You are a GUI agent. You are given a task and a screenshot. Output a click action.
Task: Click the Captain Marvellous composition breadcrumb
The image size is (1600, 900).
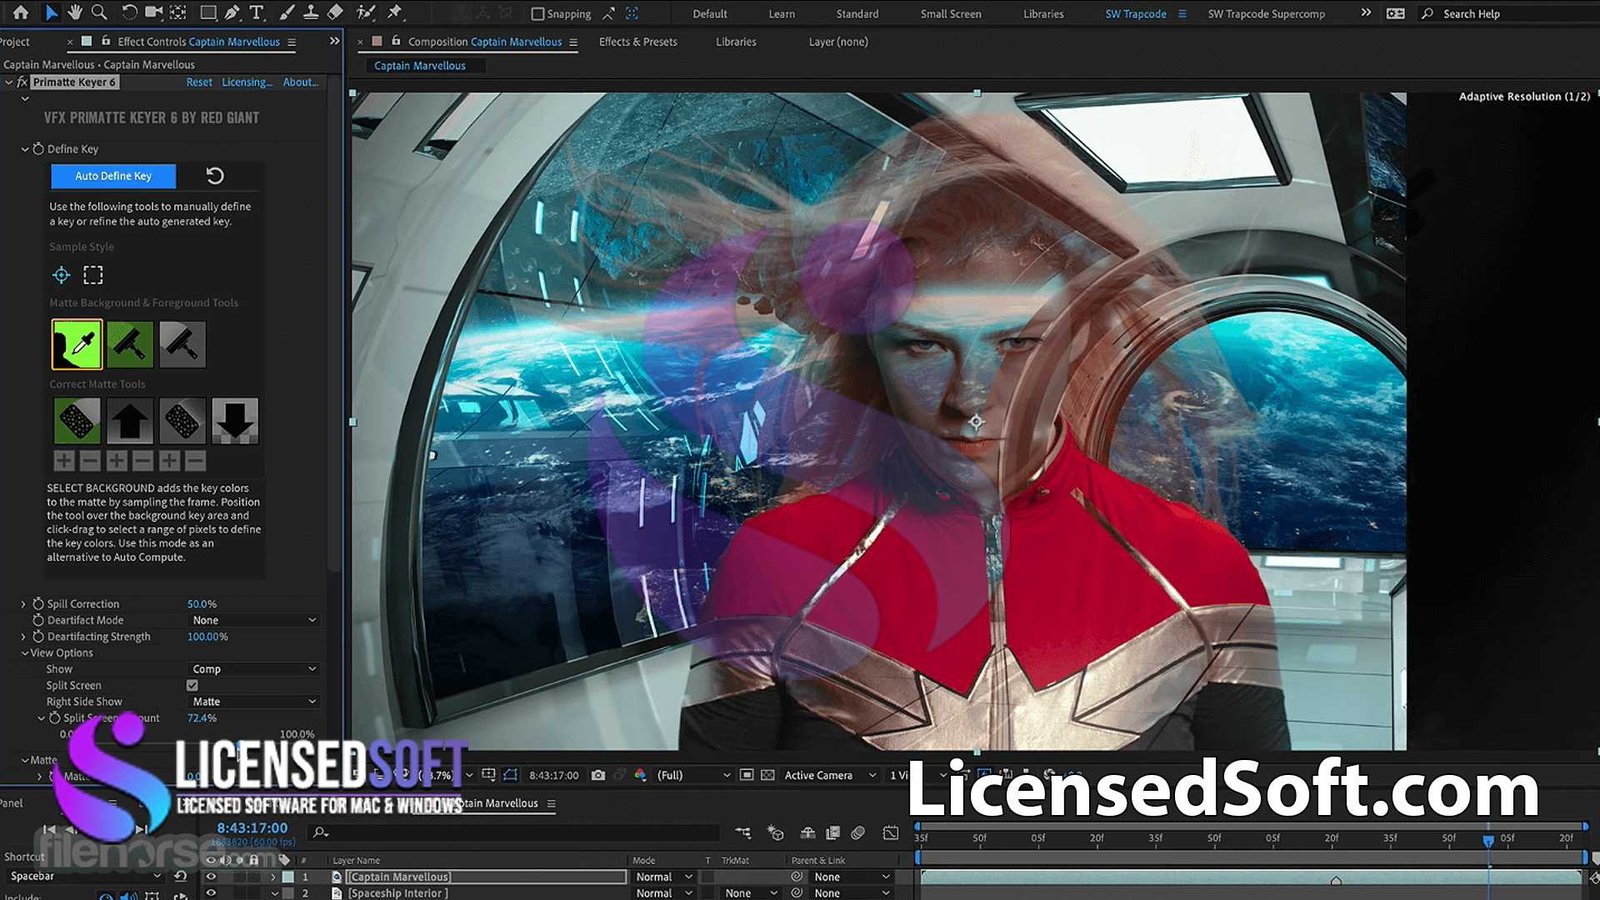tap(420, 65)
